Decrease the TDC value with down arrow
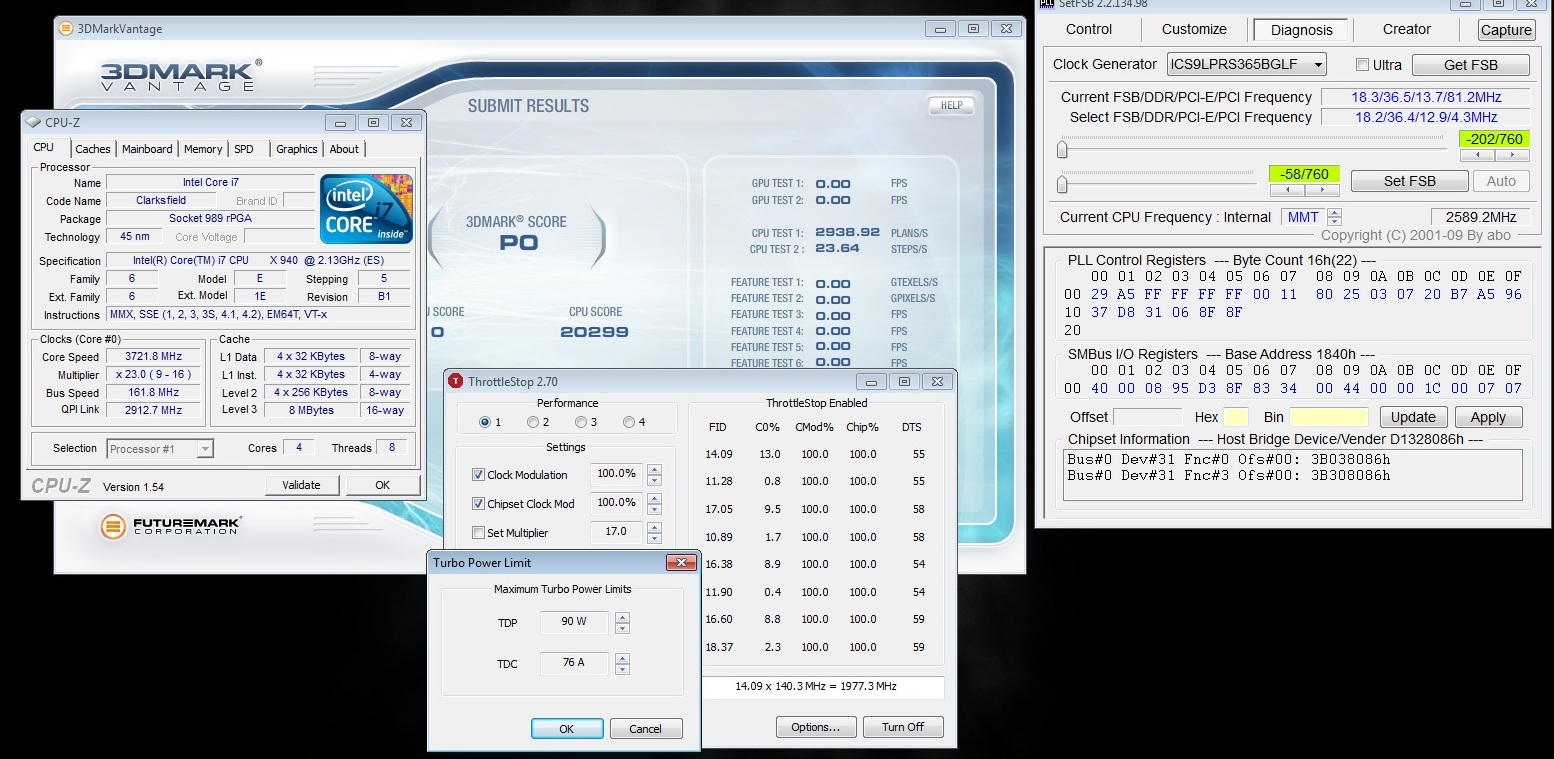1554x759 pixels. [622, 668]
